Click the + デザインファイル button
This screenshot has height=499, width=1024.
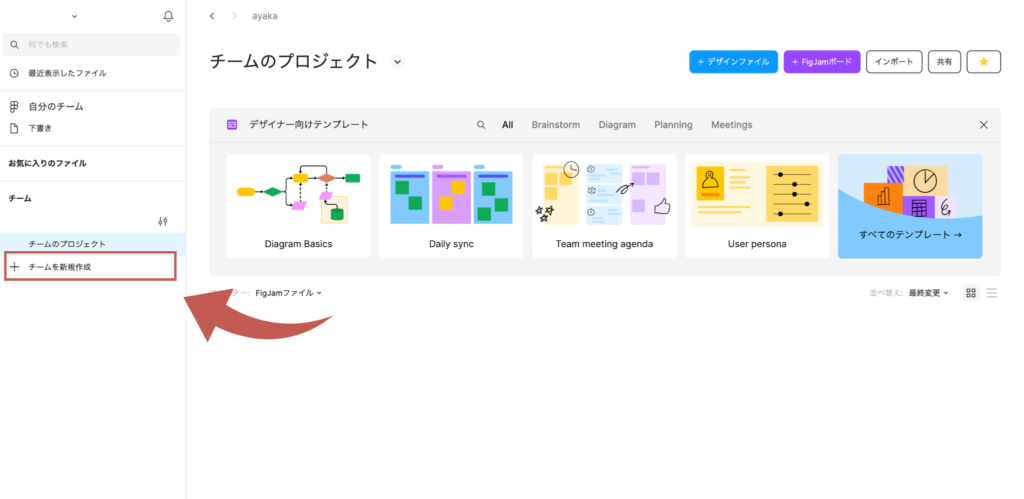tap(733, 62)
